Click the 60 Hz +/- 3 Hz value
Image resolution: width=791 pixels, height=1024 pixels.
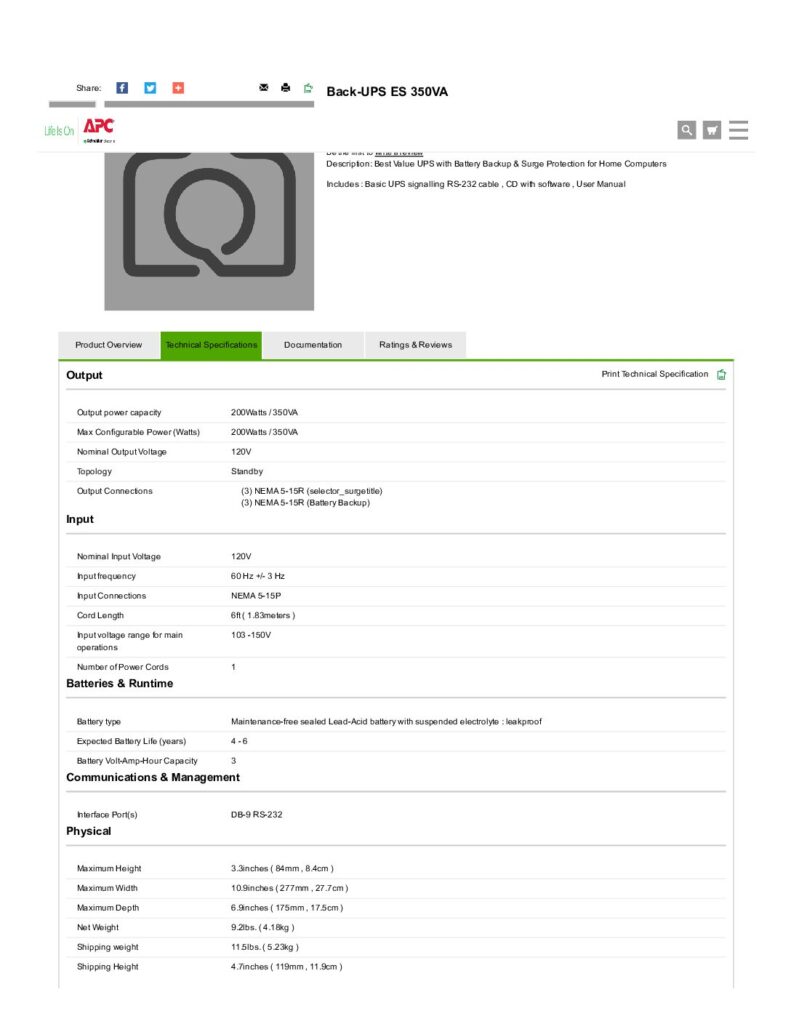coord(258,576)
